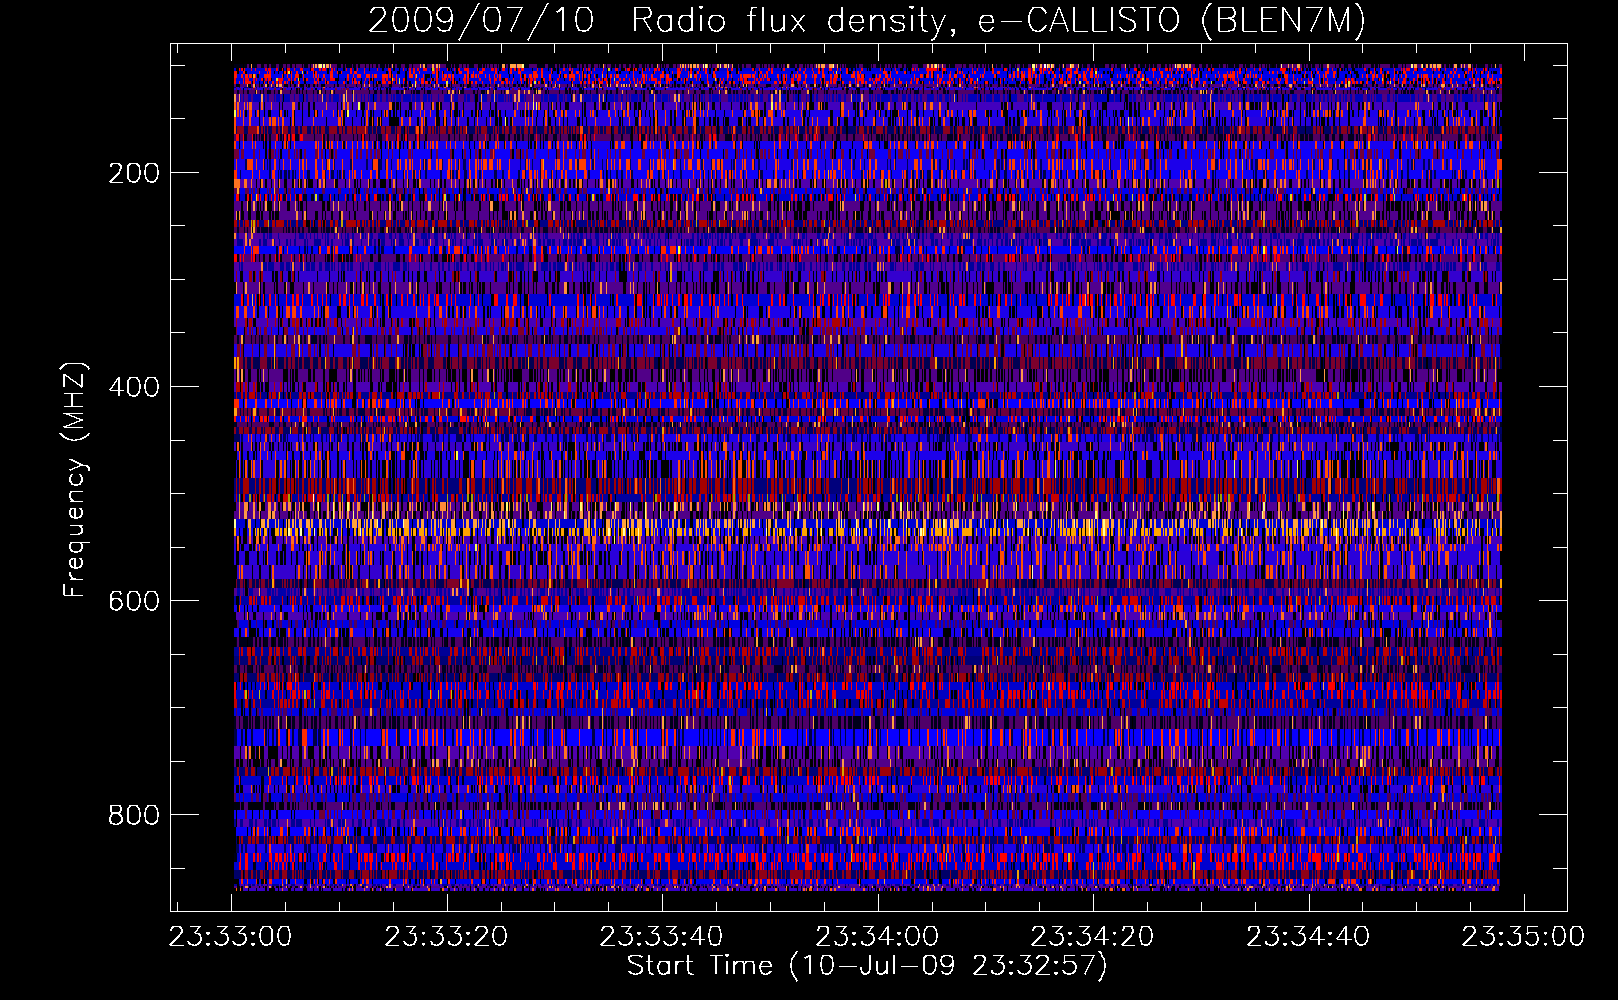Click the 600 frequency tick label
Image resolution: width=1618 pixels, height=1000 pixels.
[x=134, y=601]
